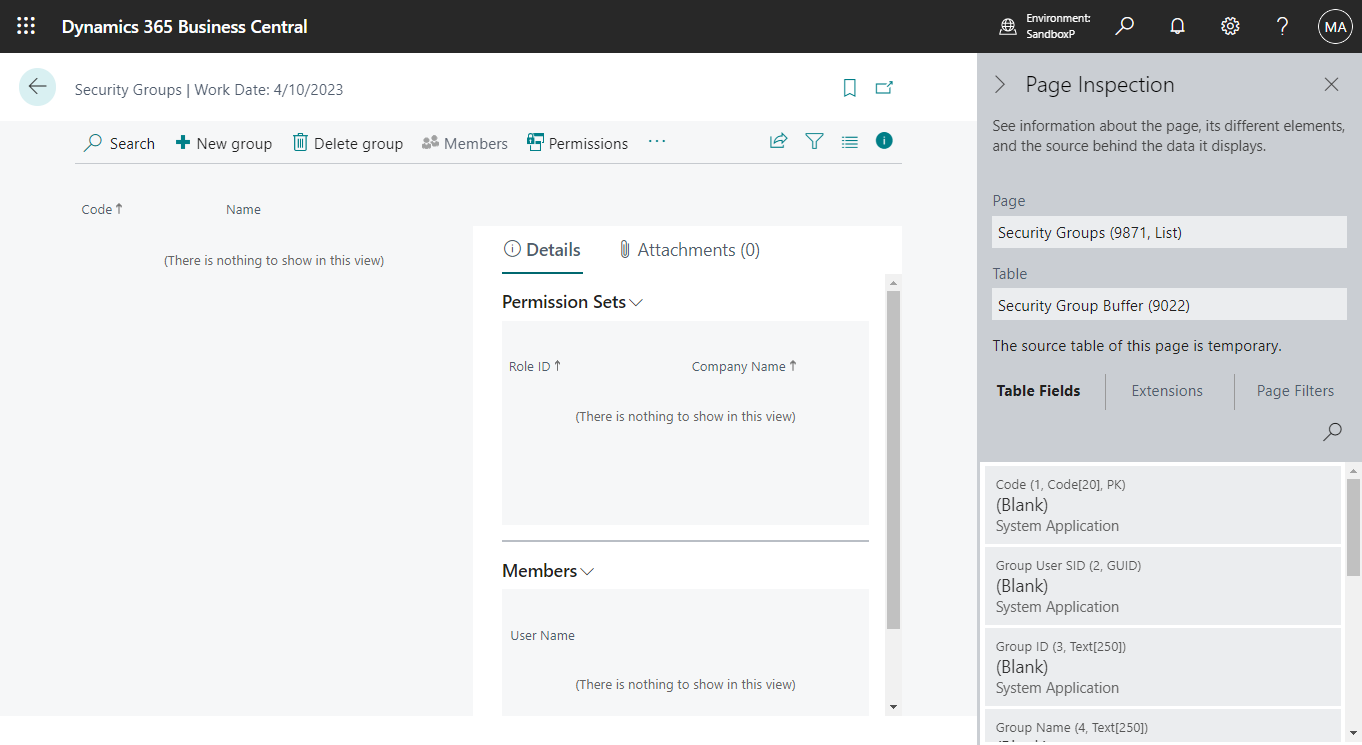Switch to the Extensions tab
This screenshot has height=745, width=1362.
click(1167, 391)
